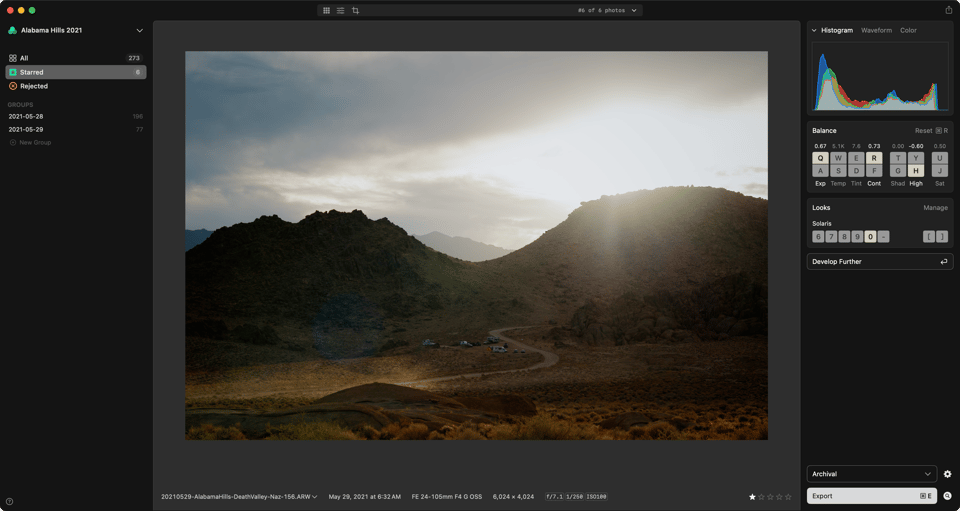Click the help icon at bottom left
Screen dimensions: 960x511
(9, 502)
